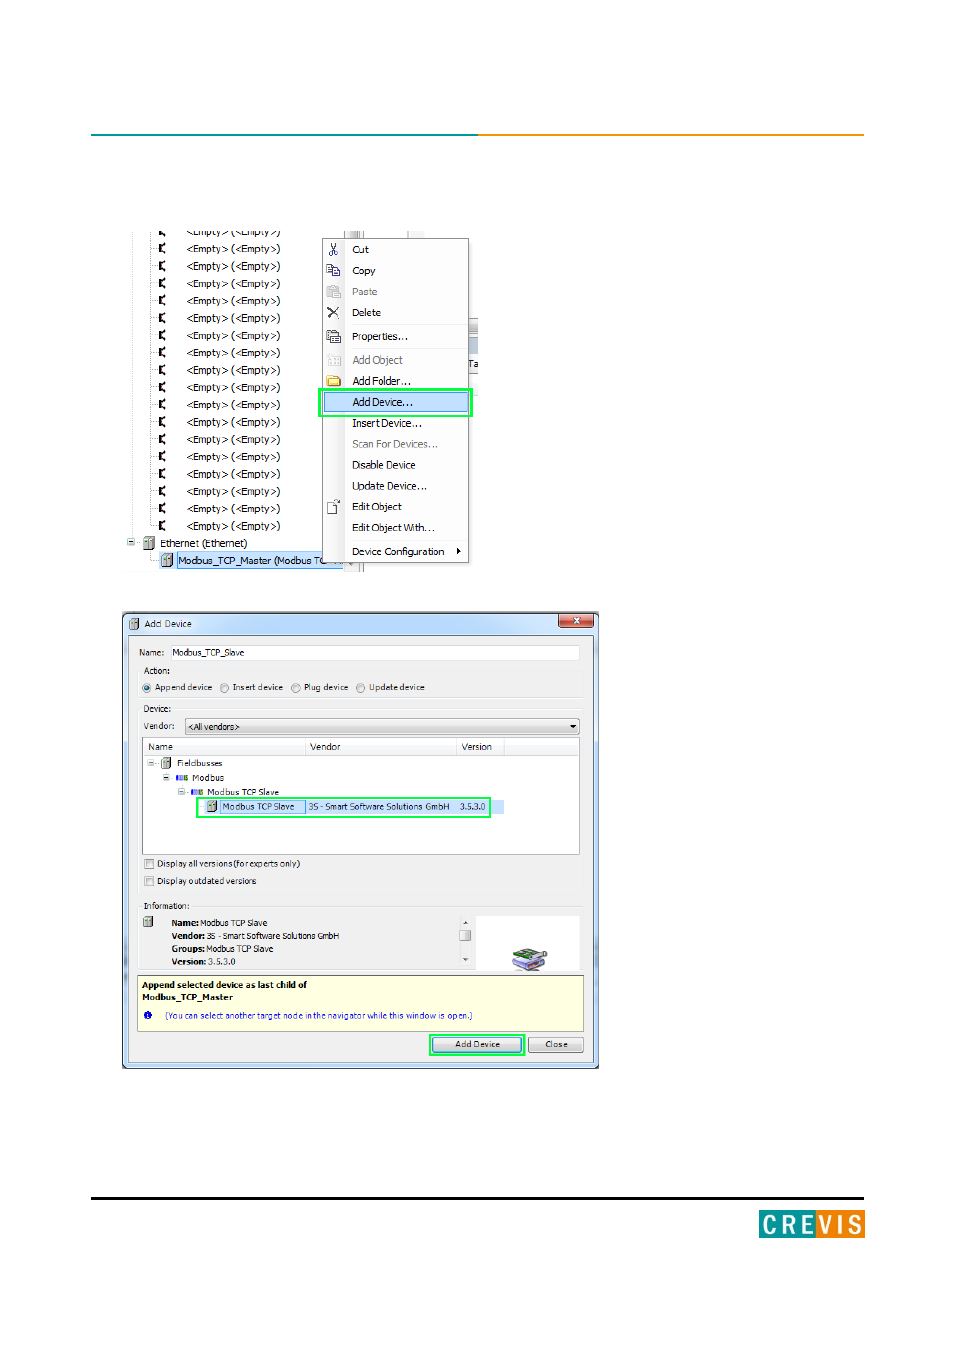Enable Display outdated versions checkbox
The image size is (955, 1350).
(149, 881)
